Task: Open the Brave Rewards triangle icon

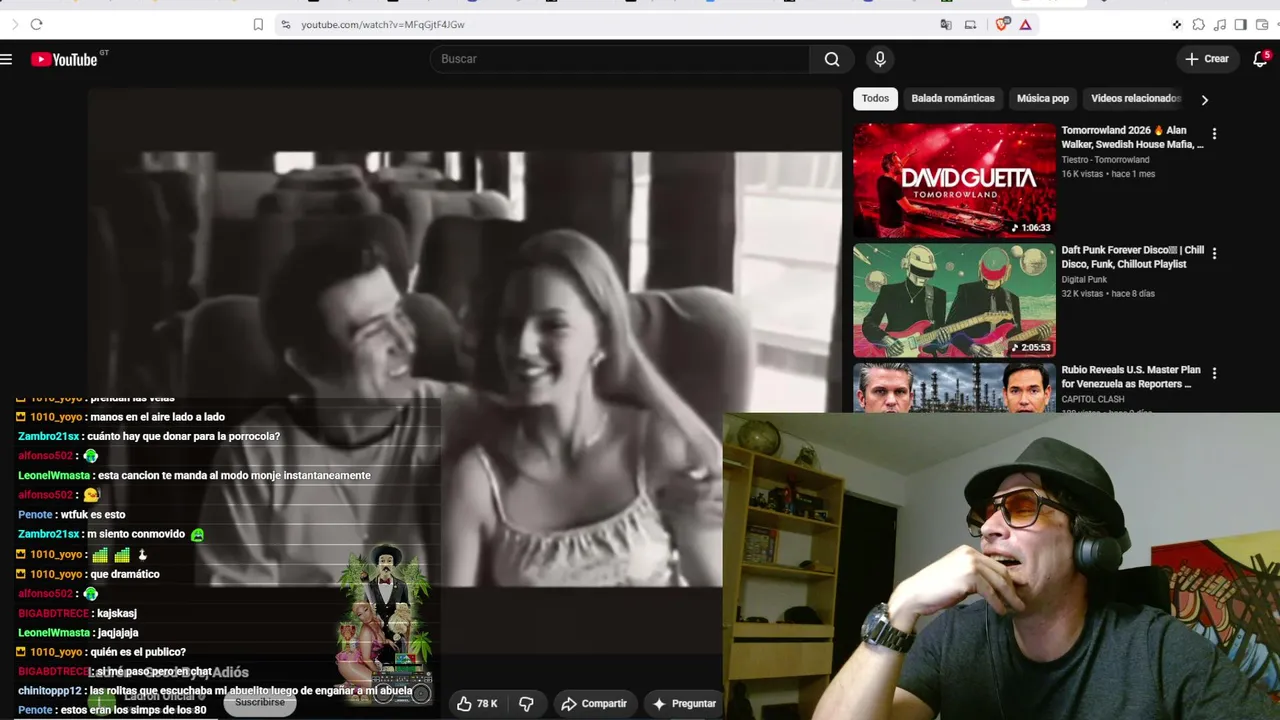Action: [x=1025, y=24]
